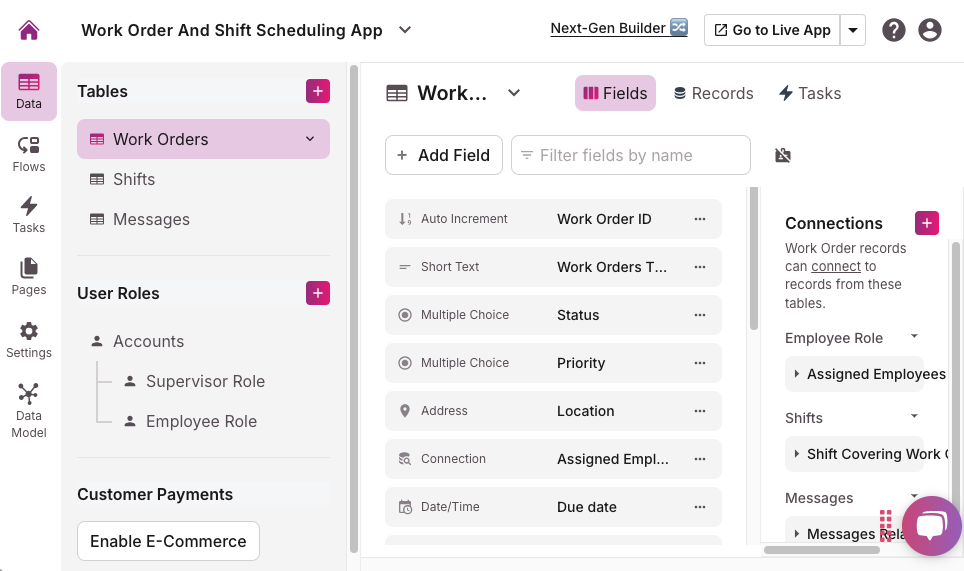Open the Flows section in sidebar
Screen dimensions: 964x571
pyautogui.click(x=29, y=154)
